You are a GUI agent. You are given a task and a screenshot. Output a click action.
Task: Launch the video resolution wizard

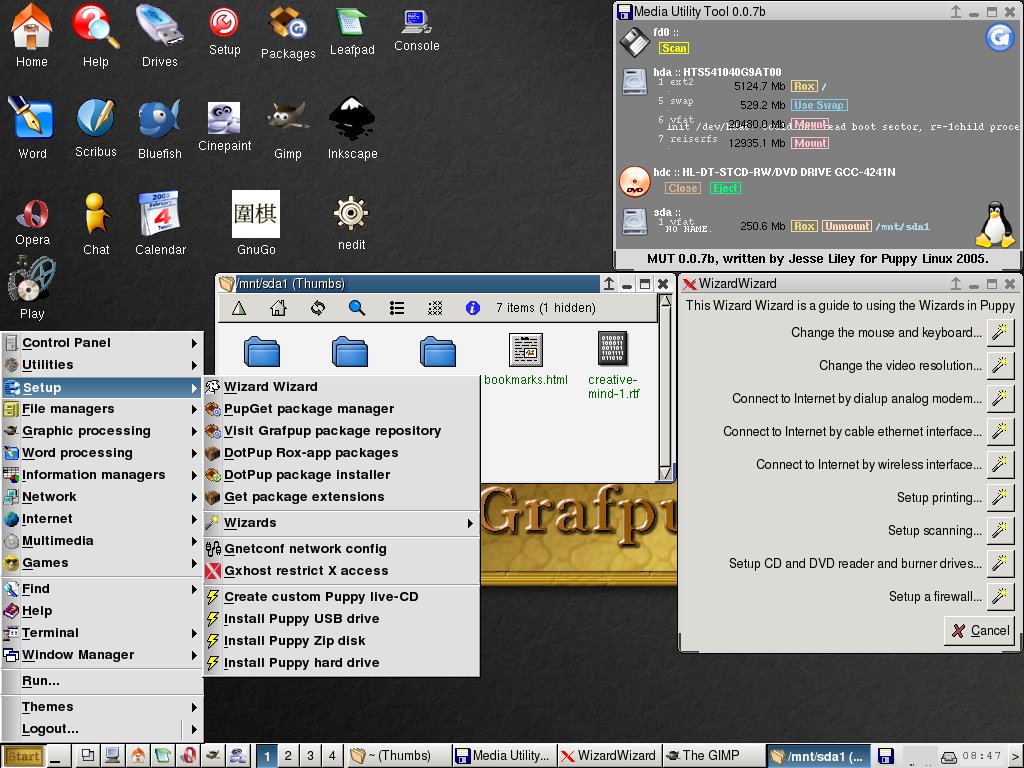click(999, 365)
